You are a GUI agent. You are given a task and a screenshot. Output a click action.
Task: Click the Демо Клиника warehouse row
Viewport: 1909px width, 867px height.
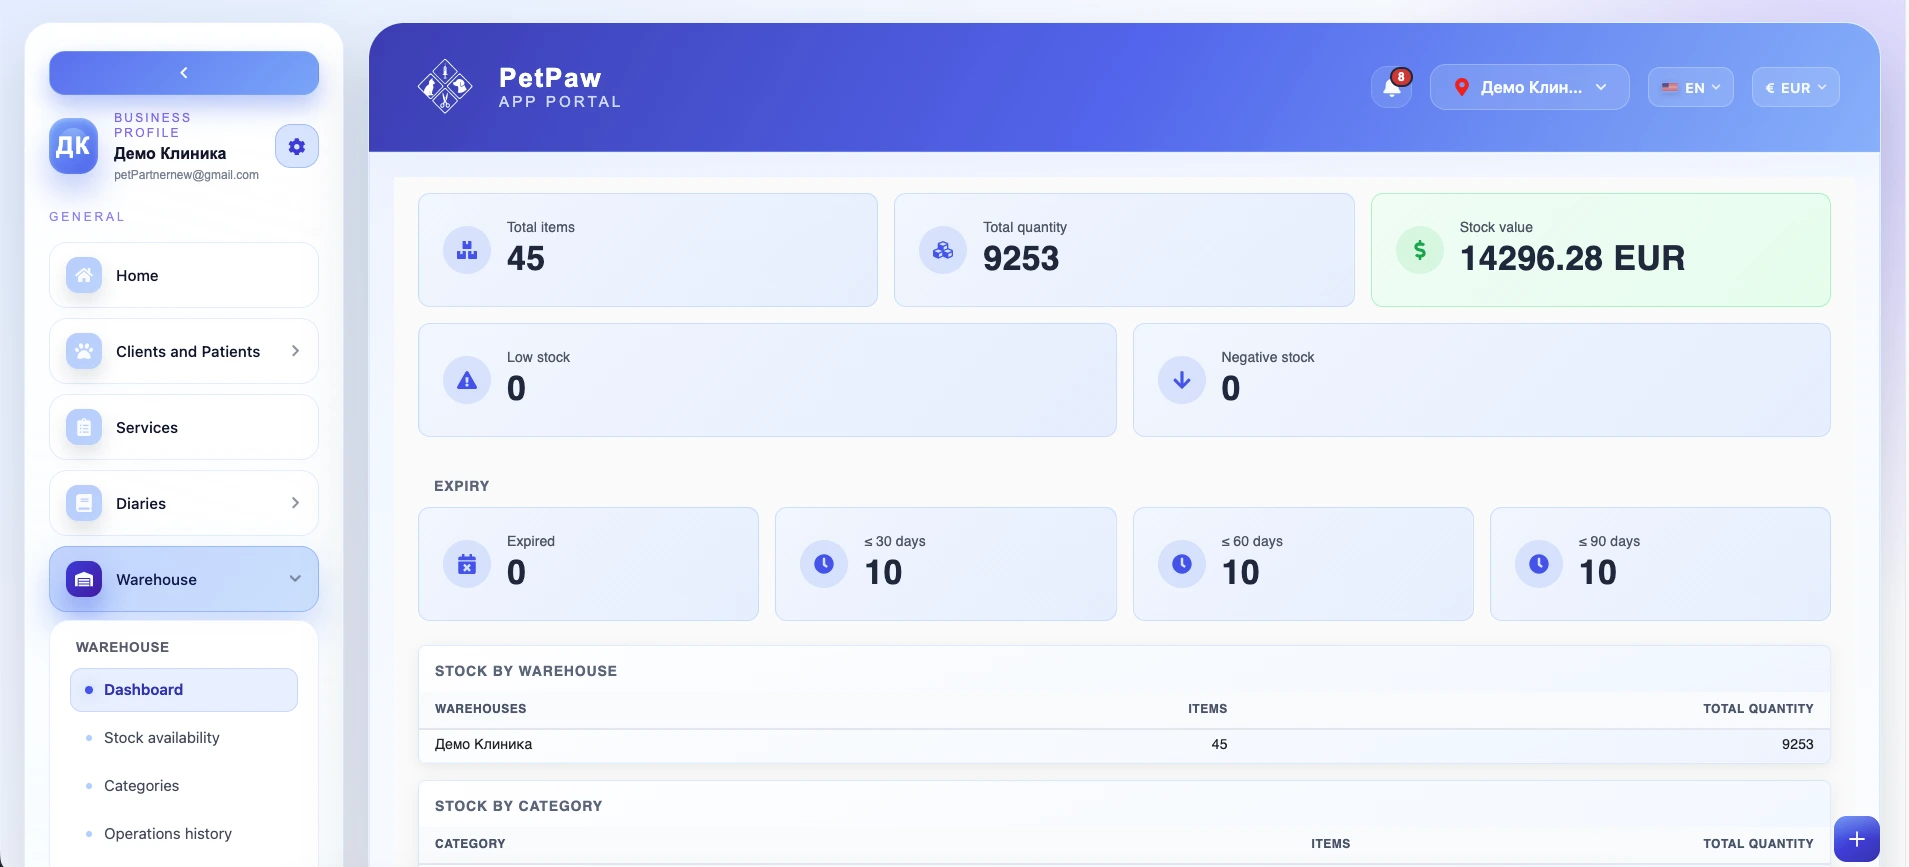click(1124, 744)
